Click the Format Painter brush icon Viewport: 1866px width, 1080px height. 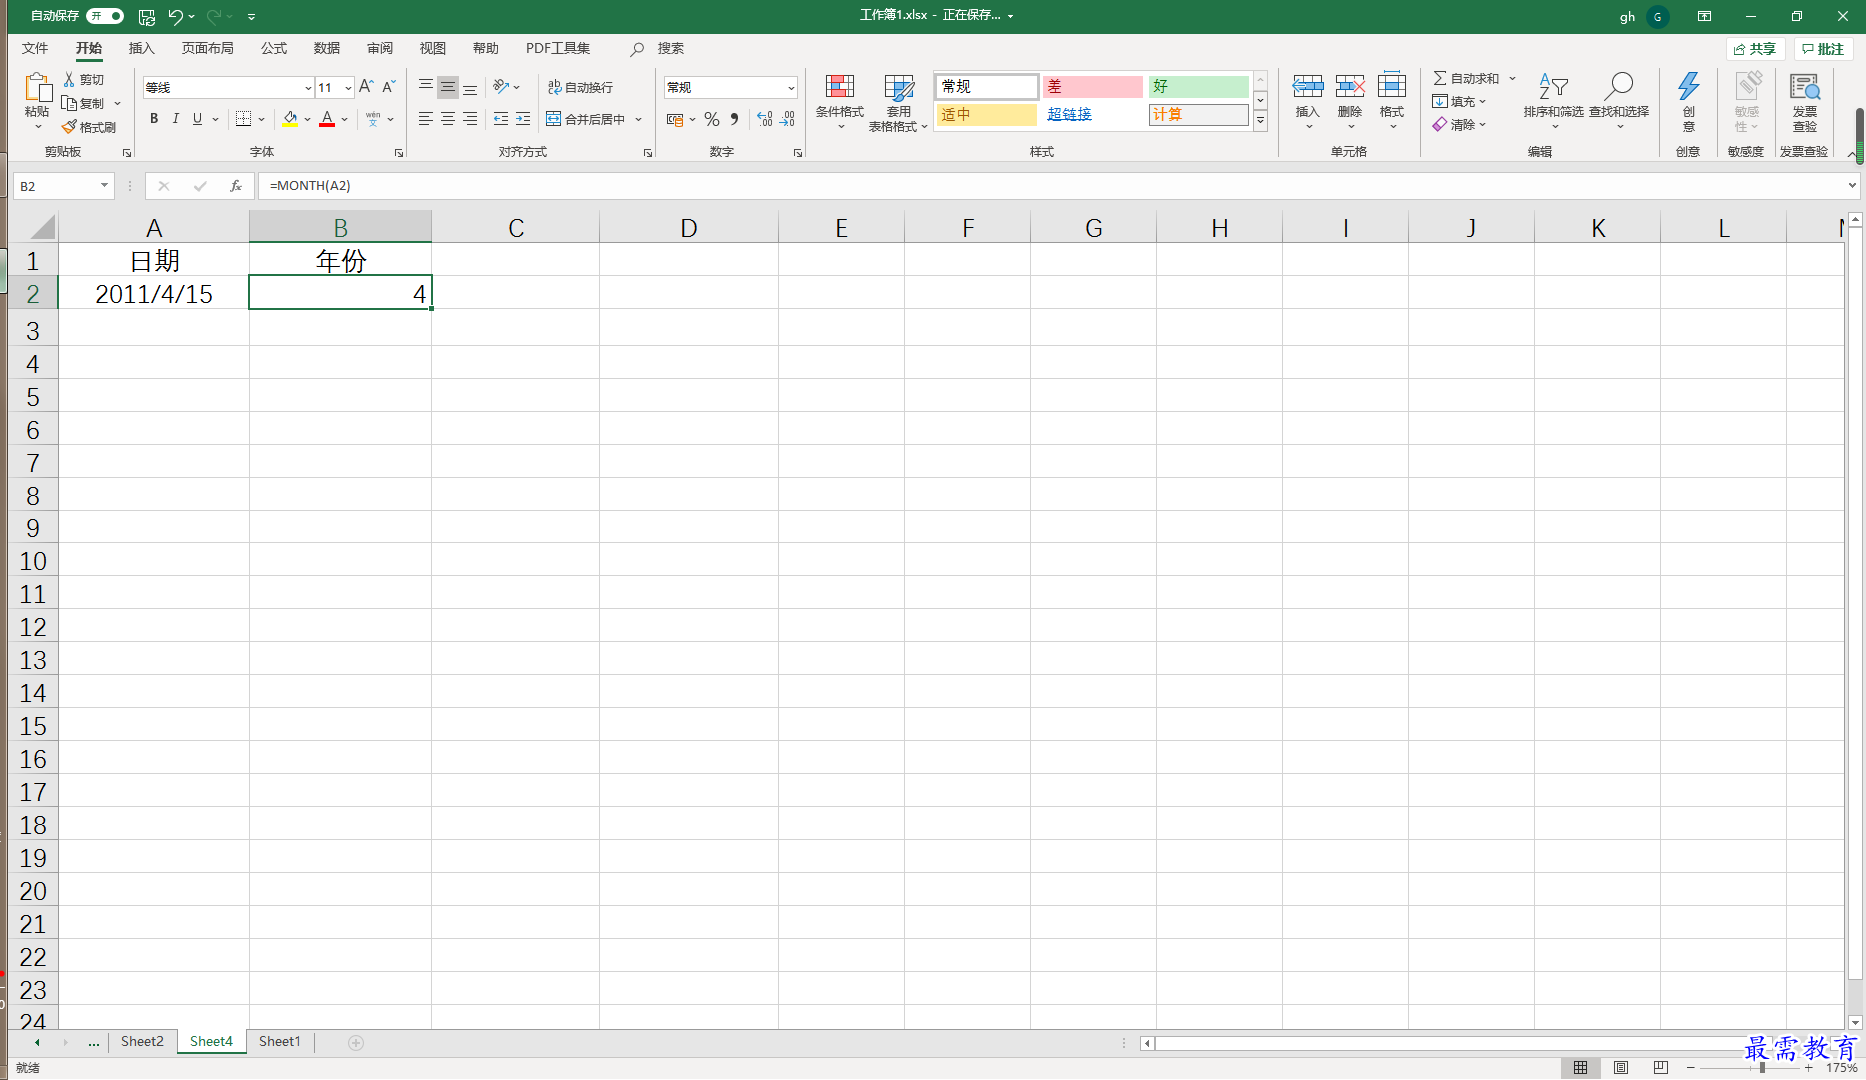point(69,127)
